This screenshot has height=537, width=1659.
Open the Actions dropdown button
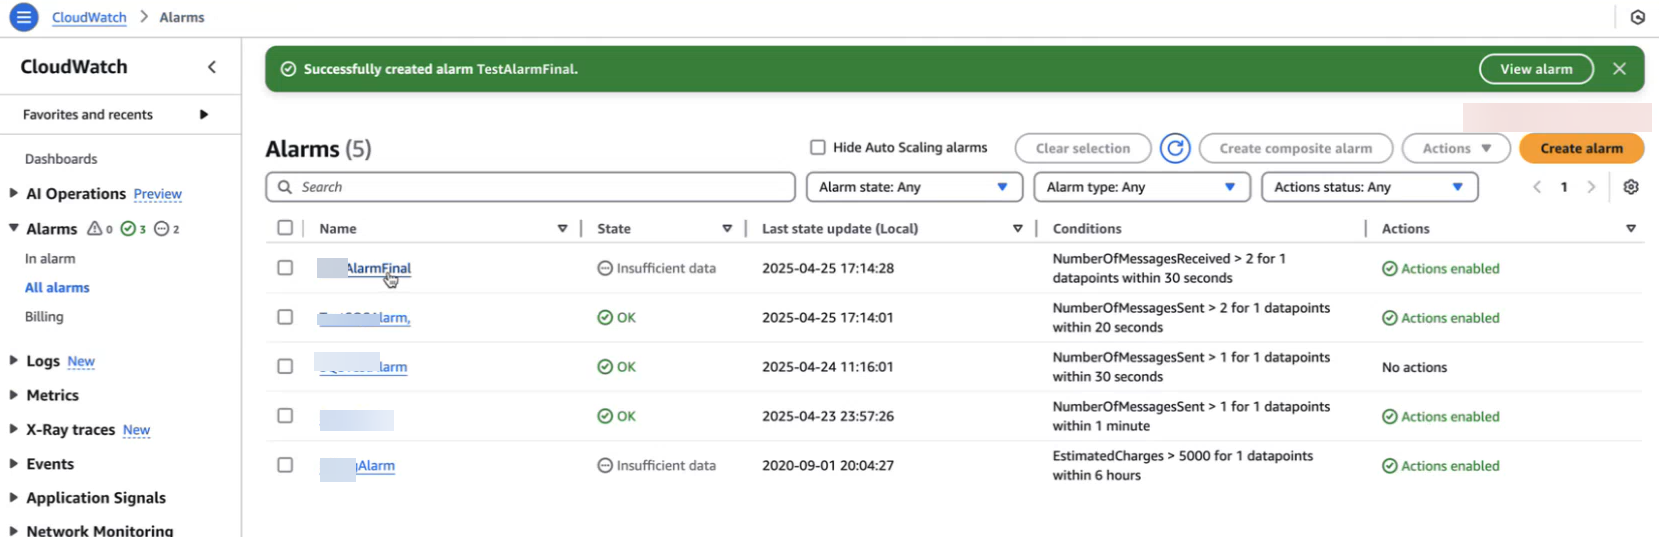pyautogui.click(x=1455, y=148)
